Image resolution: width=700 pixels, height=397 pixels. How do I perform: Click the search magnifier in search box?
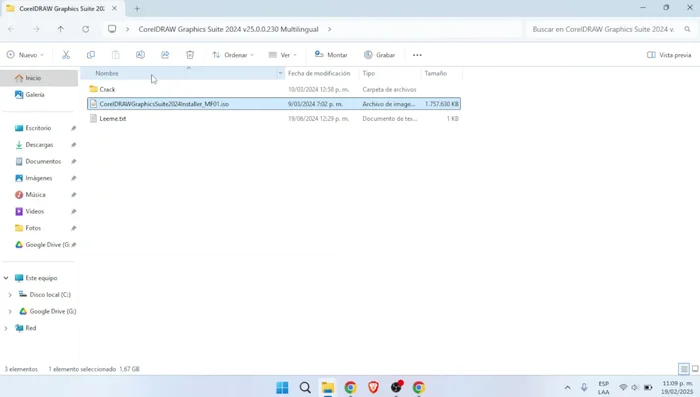pyautogui.click(x=687, y=29)
